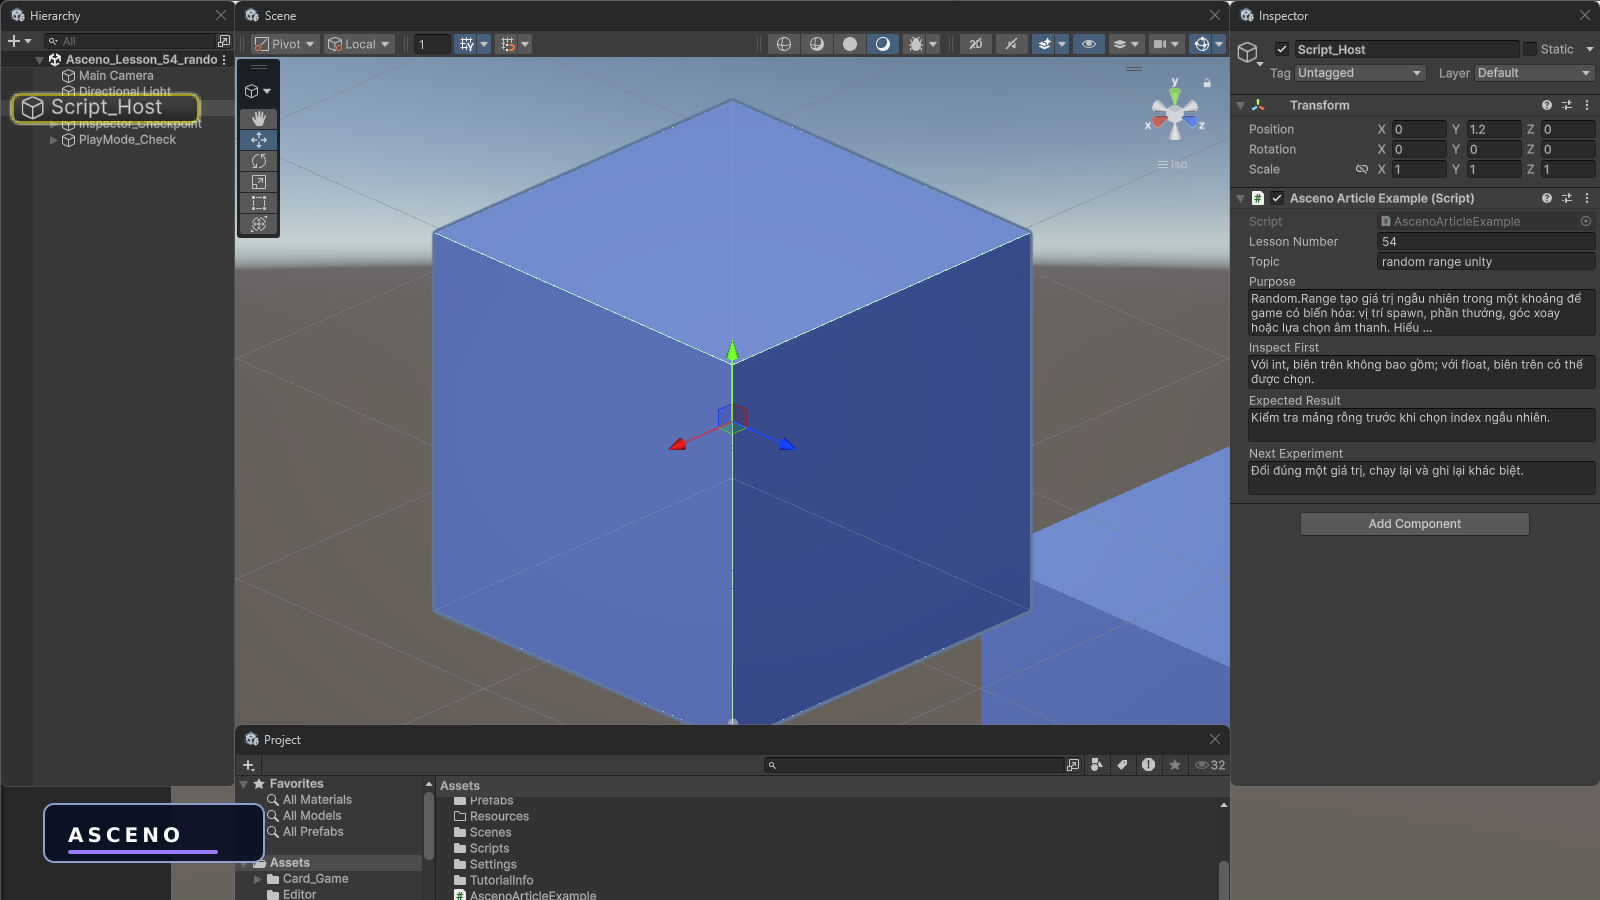Screen dimensions: 1600x900
Task: Click the Project search by label icon
Action: pyautogui.click(x=1123, y=765)
